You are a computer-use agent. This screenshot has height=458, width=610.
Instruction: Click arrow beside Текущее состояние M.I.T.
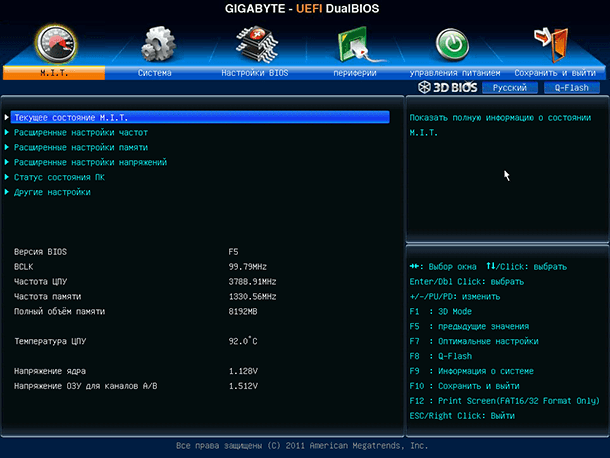(7, 117)
